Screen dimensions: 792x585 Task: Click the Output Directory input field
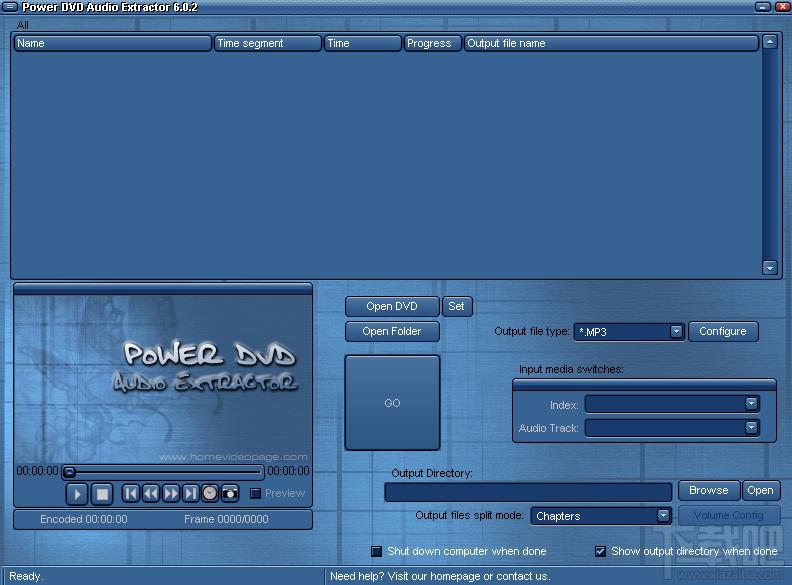click(x=528, y=492)
